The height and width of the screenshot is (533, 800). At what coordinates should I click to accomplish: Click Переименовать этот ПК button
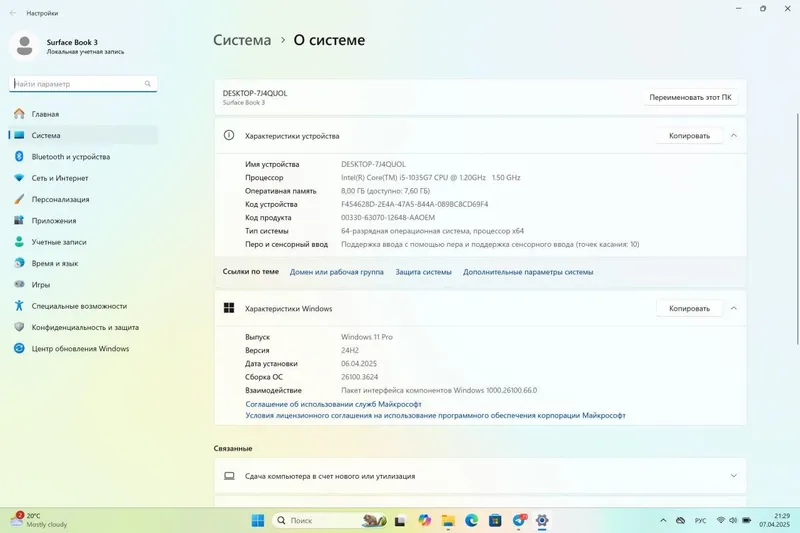click(690, 97)
